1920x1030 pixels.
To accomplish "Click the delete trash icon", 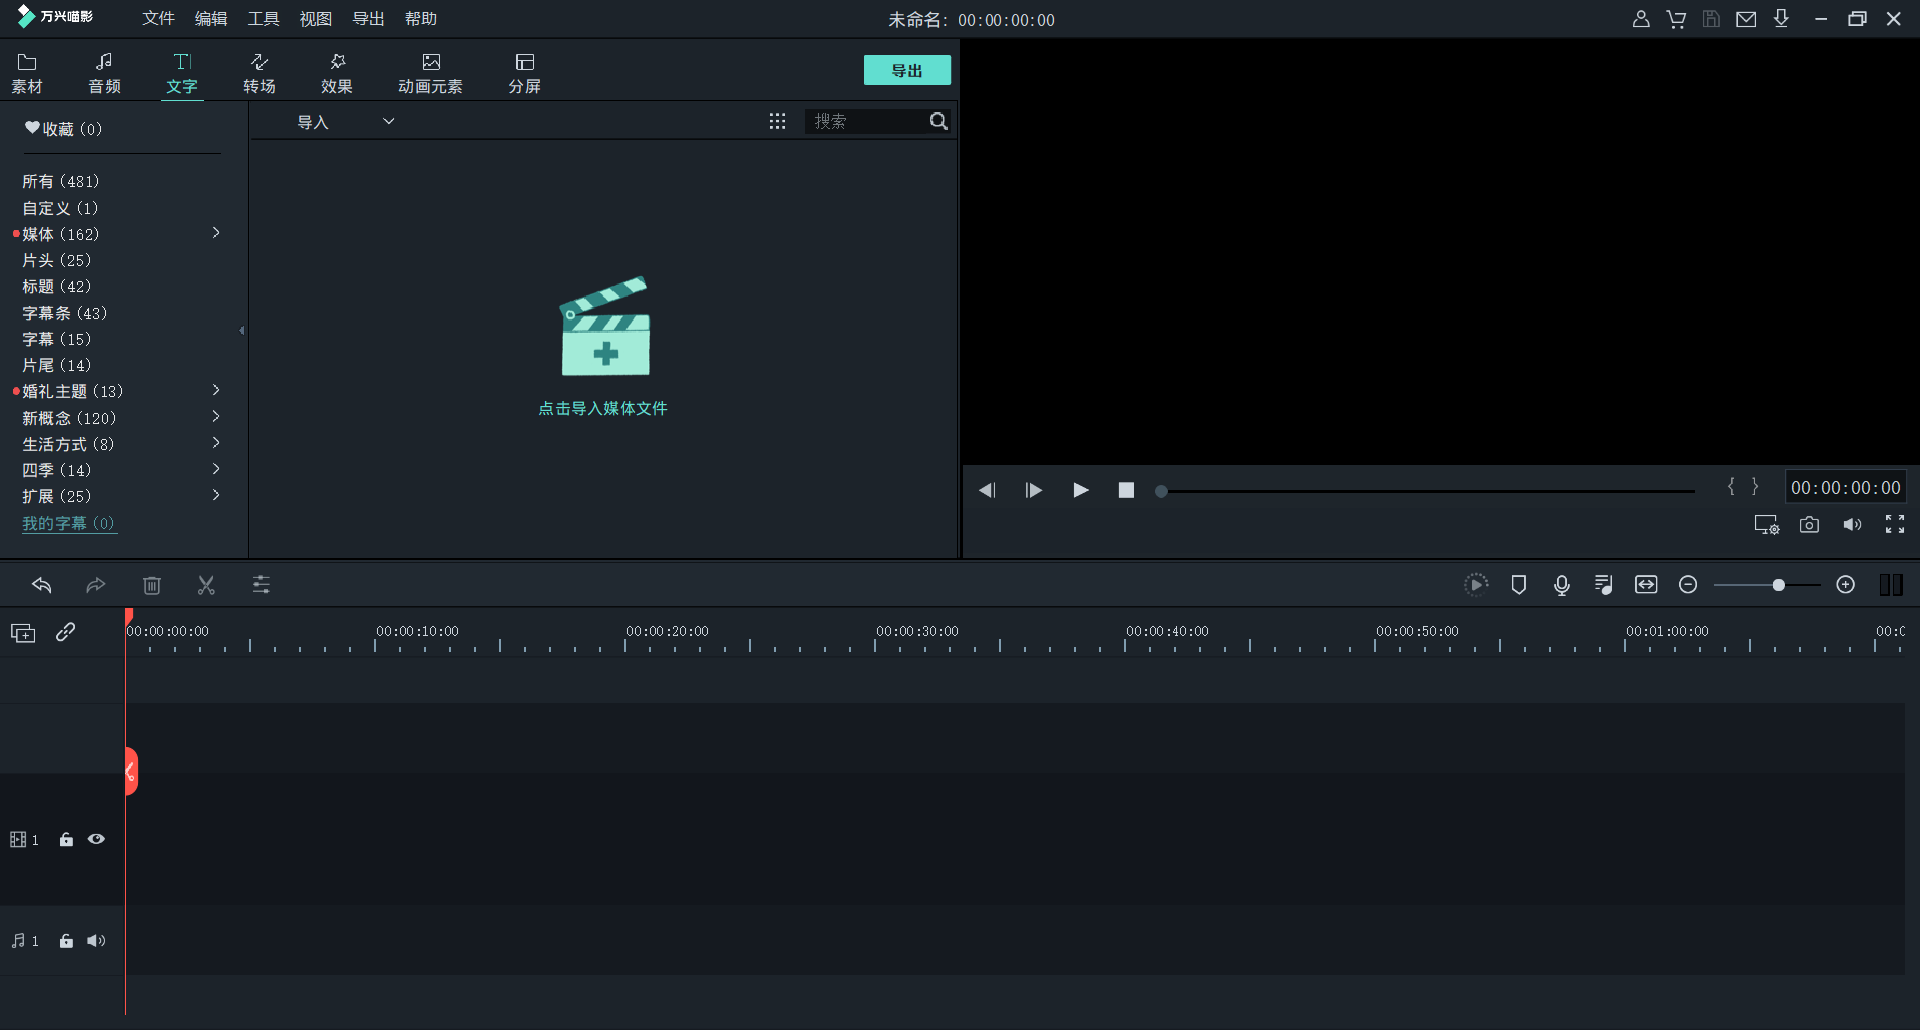I will [152, 585].
